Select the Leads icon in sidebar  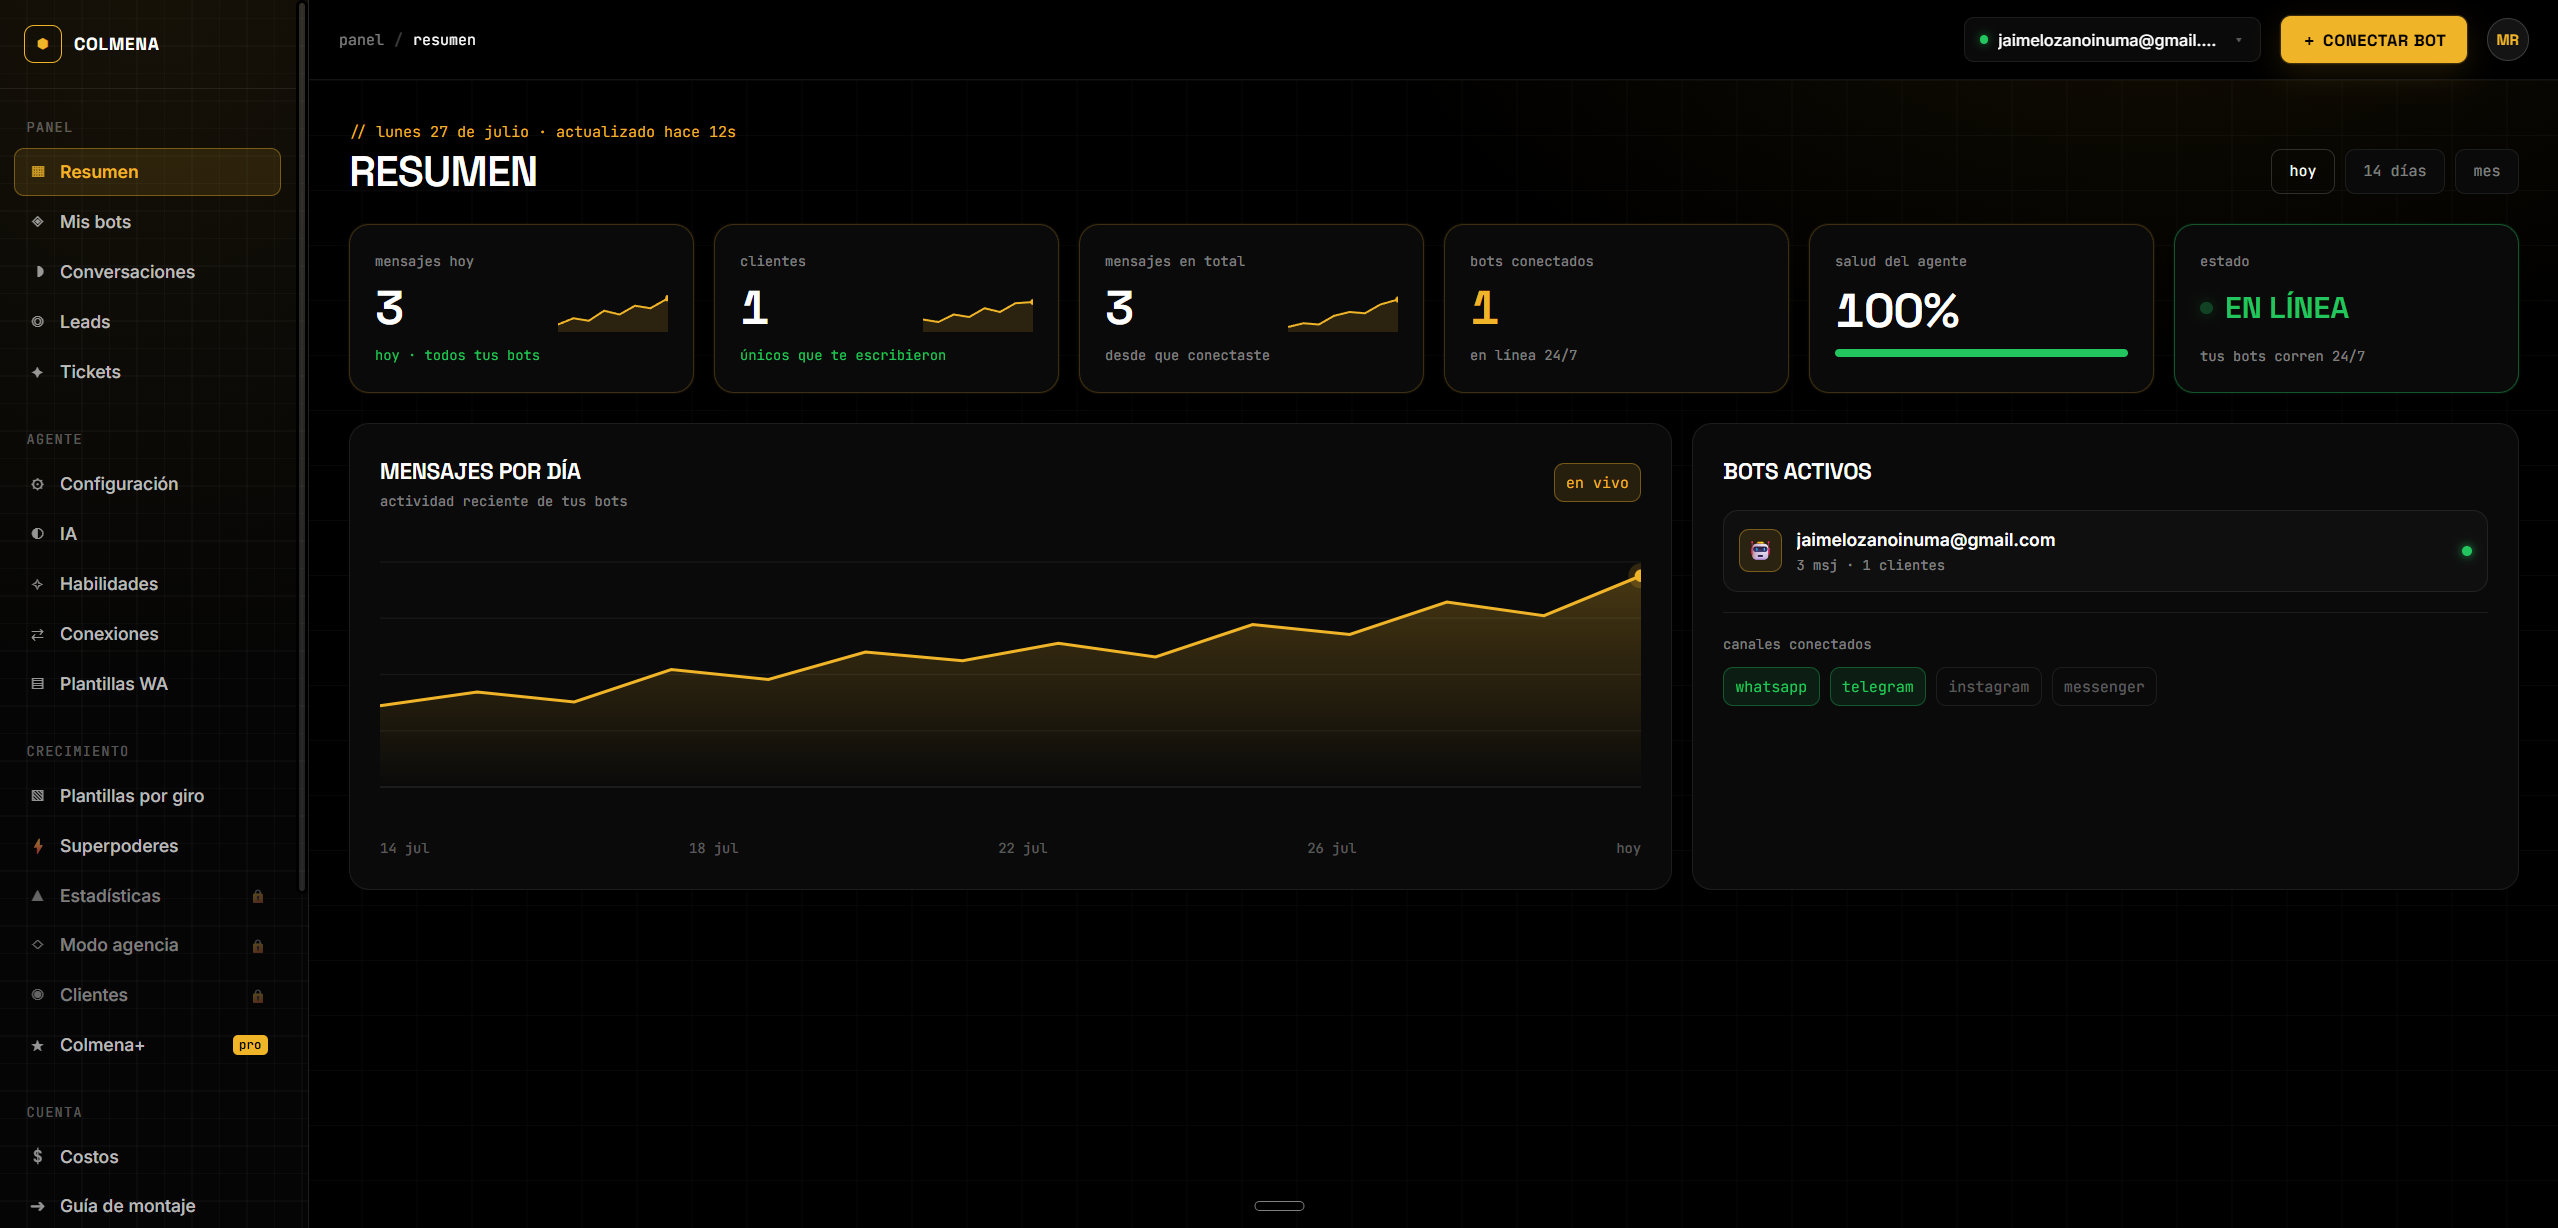click(x=38, y=322)
